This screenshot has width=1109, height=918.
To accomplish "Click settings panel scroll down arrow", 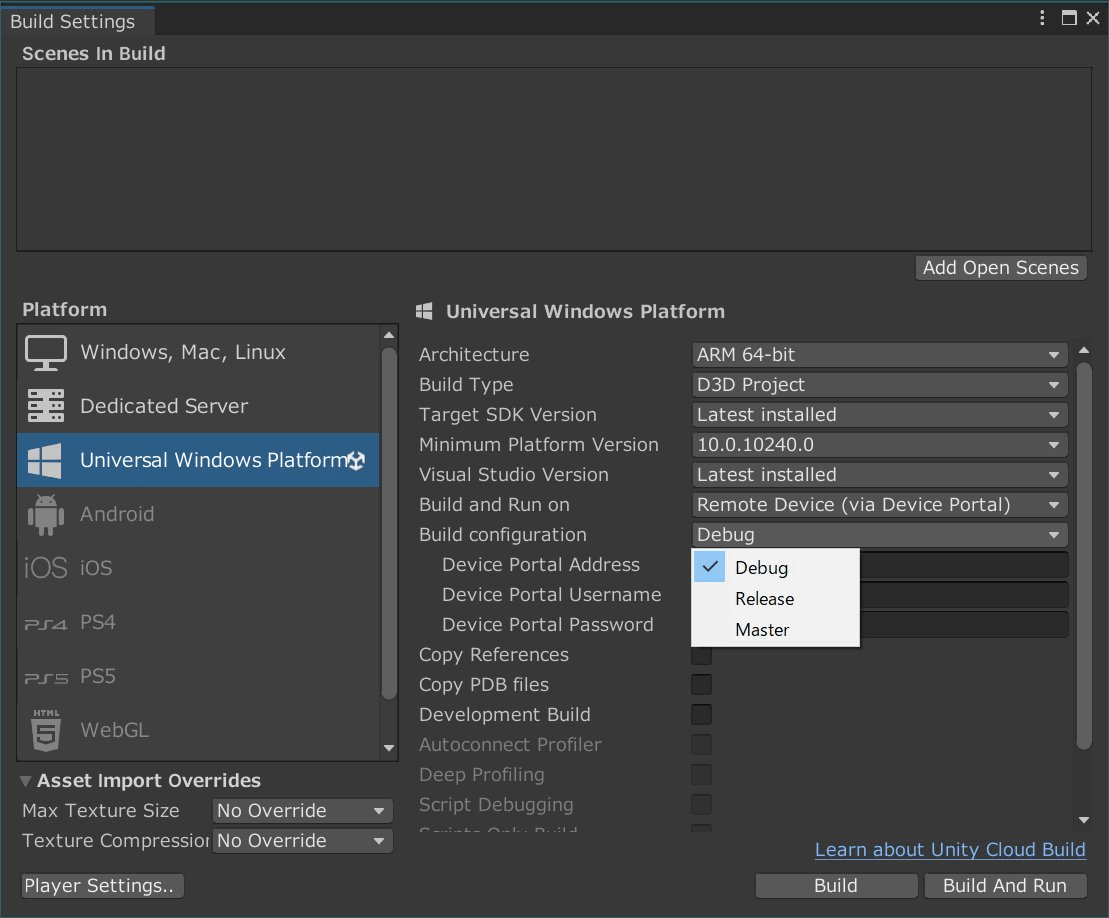I will click(x=1084, y=820).
